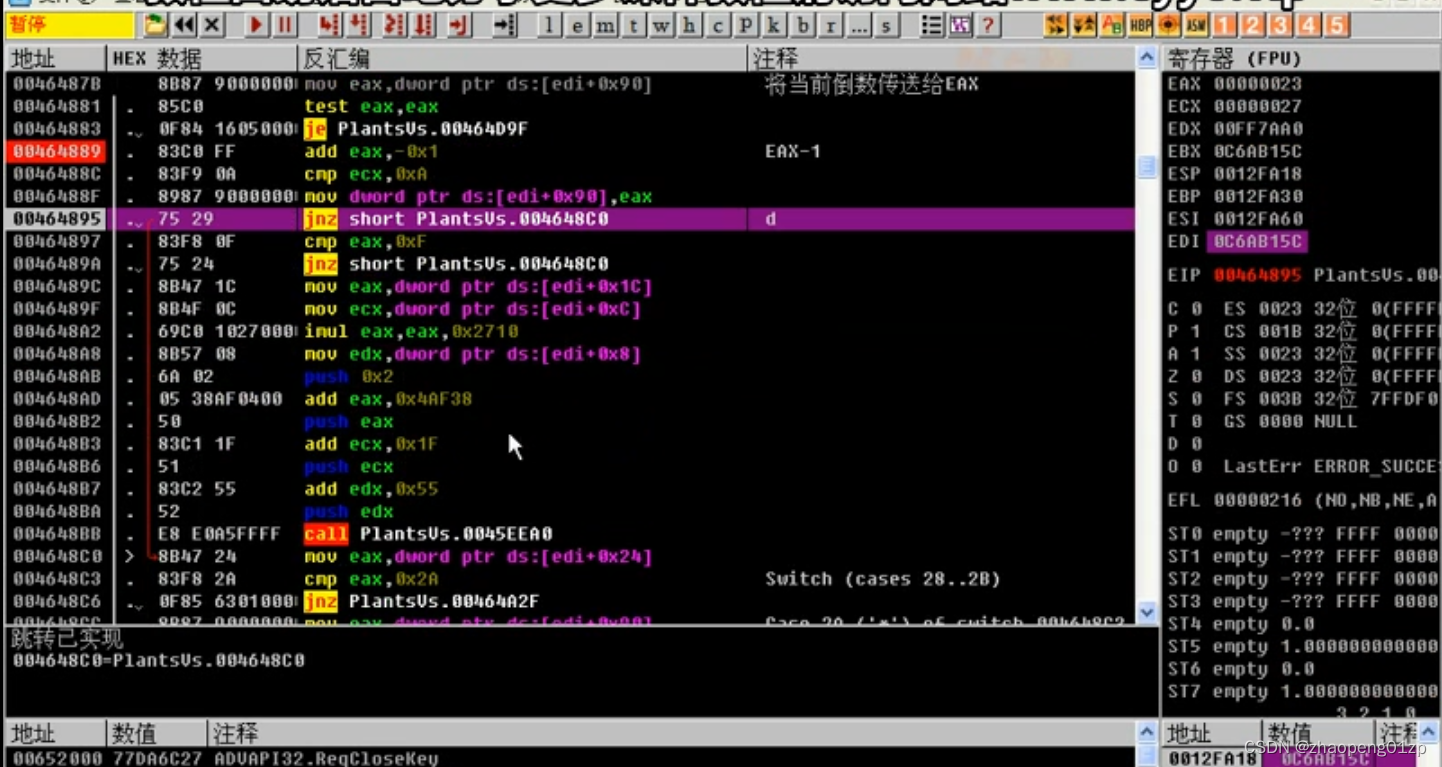This screenshot has height=767, width=1442.
Task: Show executable modules with 'e' button
Action: pyautogui.click(x=577, y=25)
